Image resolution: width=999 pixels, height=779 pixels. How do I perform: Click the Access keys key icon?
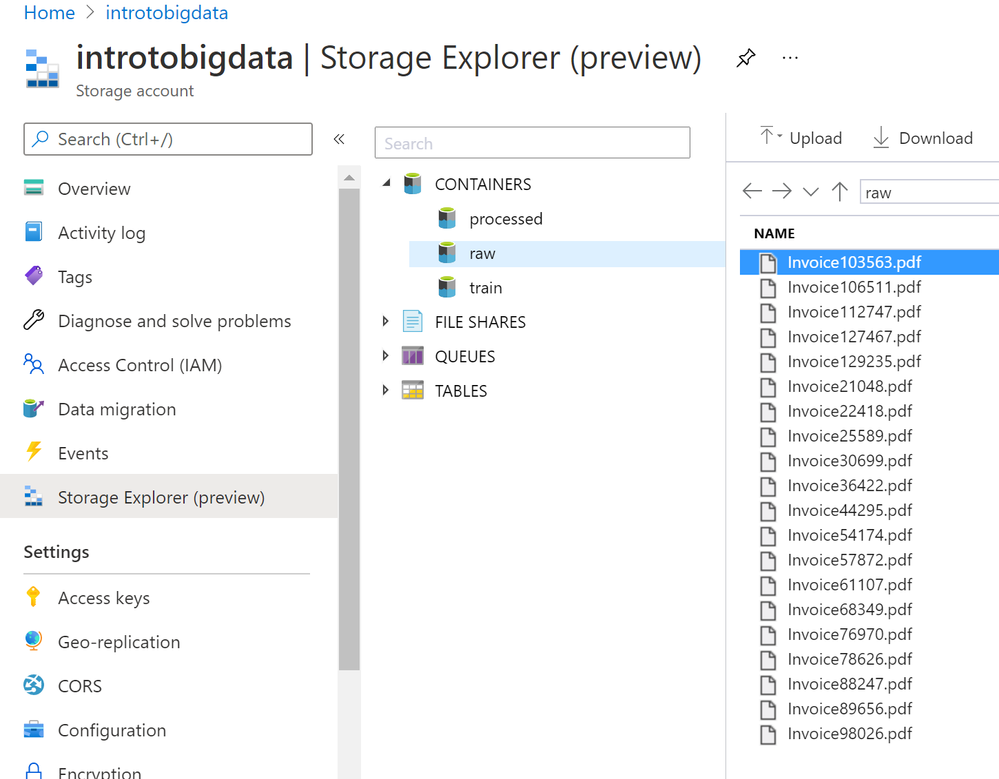coord(34,598)
